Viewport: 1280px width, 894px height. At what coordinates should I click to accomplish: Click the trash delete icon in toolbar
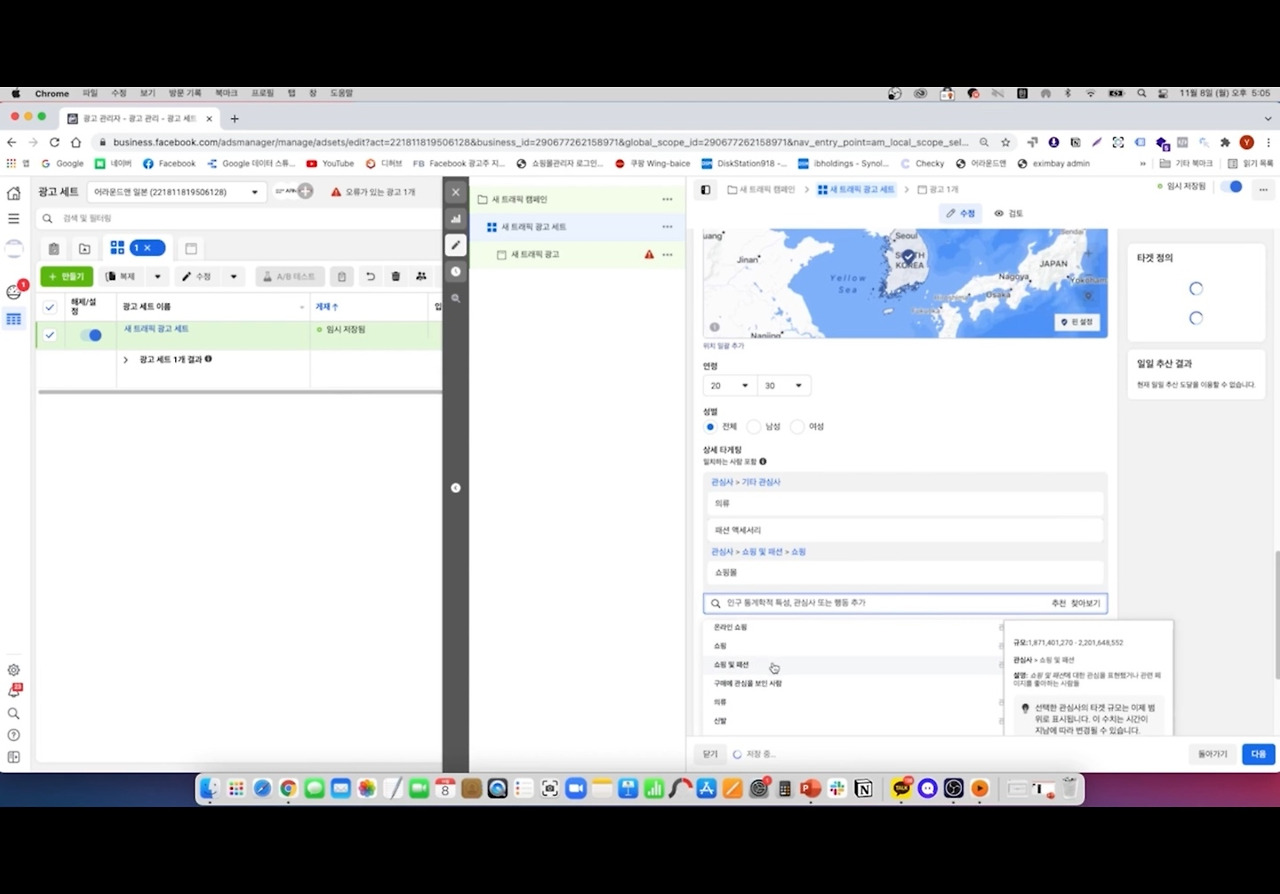coord(395,276)
